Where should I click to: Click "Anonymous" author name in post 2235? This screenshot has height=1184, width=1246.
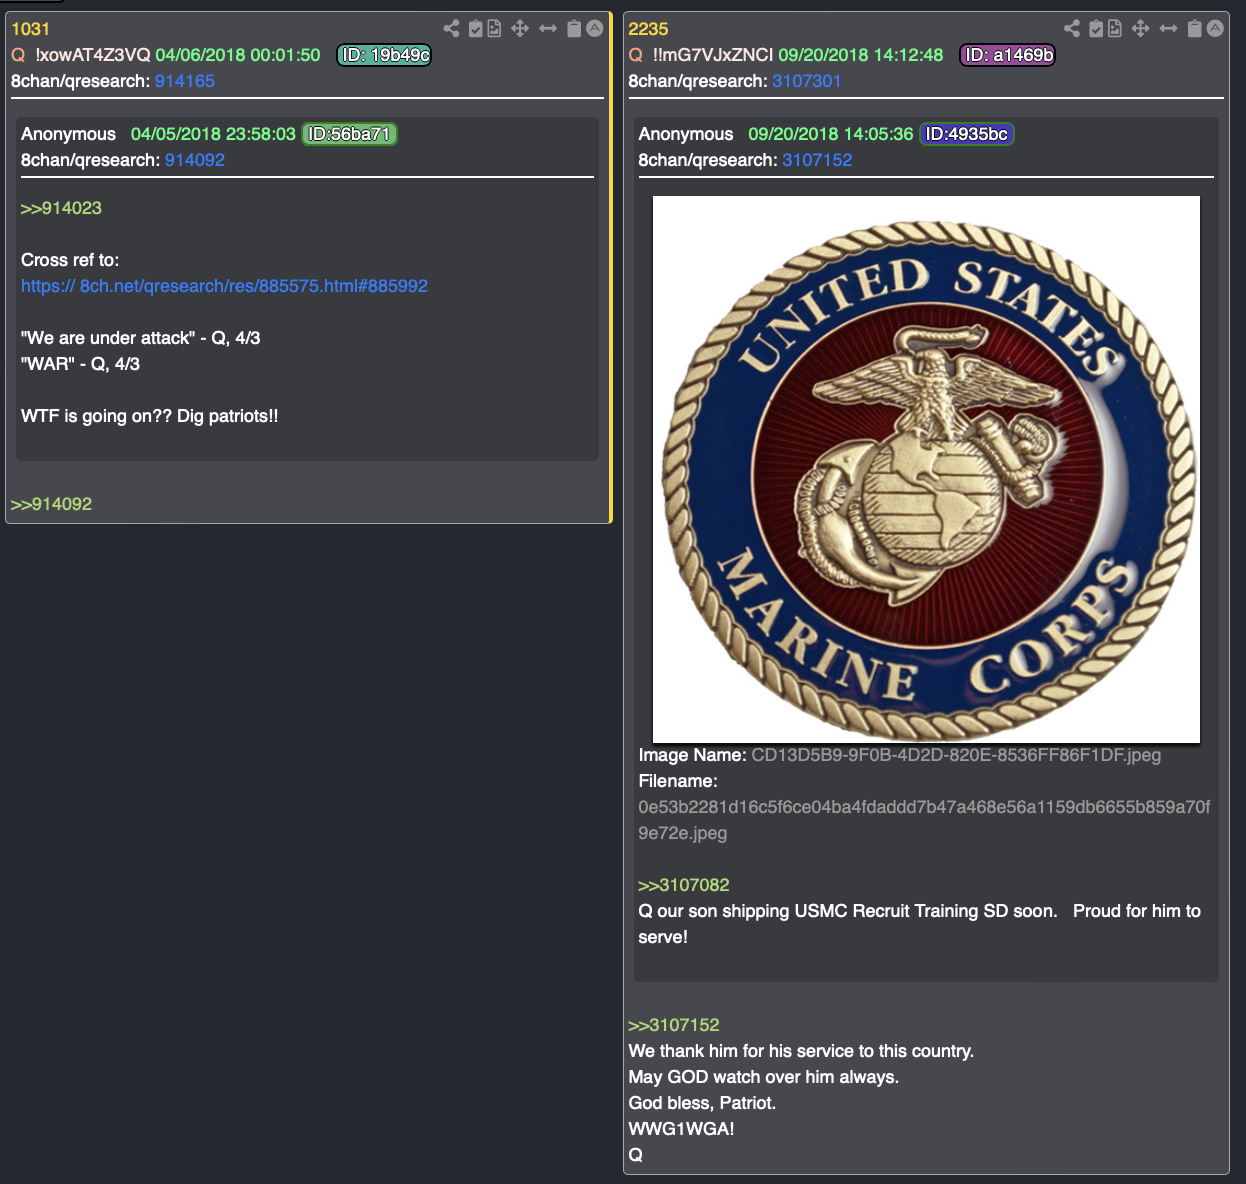tap(686, 134)
